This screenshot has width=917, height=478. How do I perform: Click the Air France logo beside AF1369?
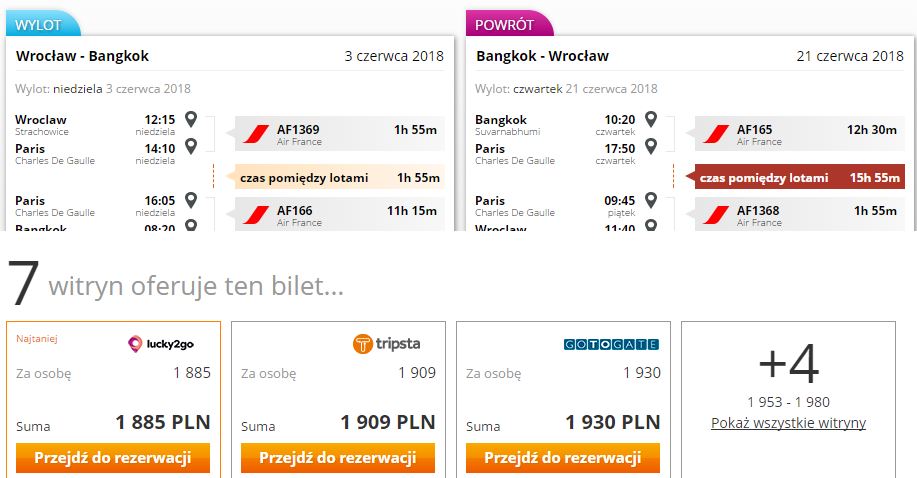tap(256, 134)
